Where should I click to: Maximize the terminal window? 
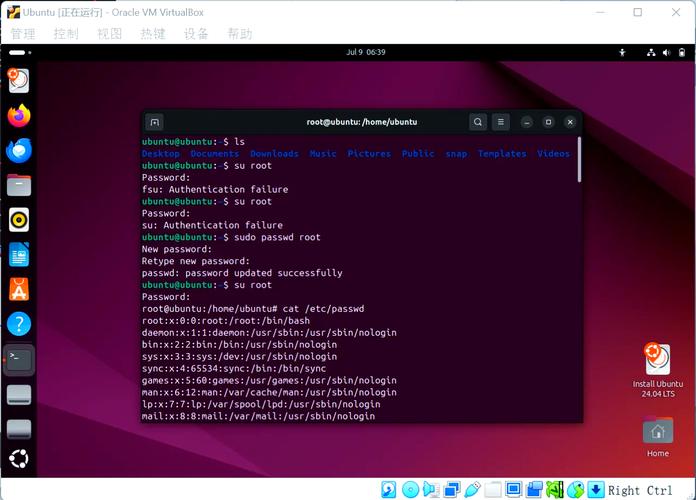click(548, 122)
